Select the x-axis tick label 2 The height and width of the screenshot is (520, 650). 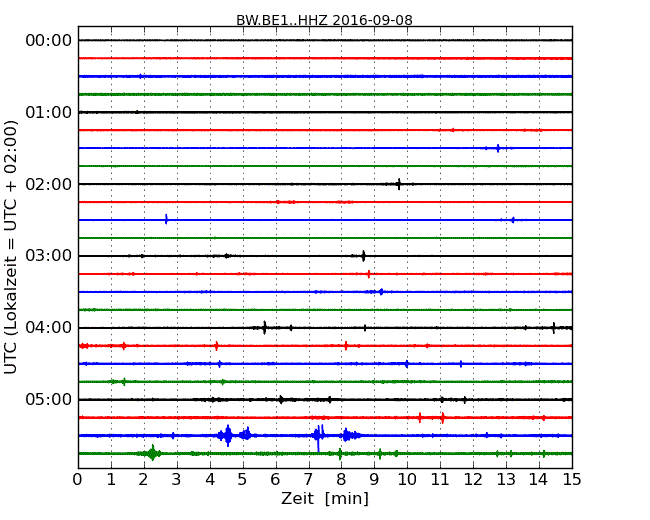coord(143,480)
